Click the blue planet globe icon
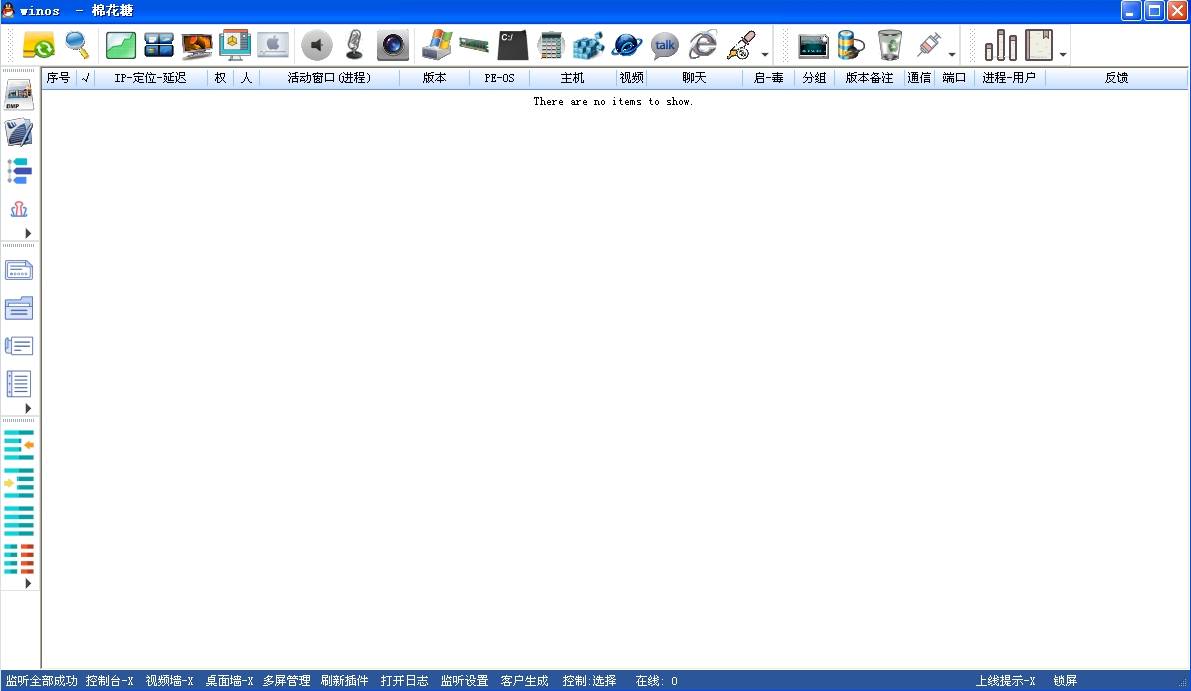The width and height of the screenshot is (1191, 691). coord(627,46)
